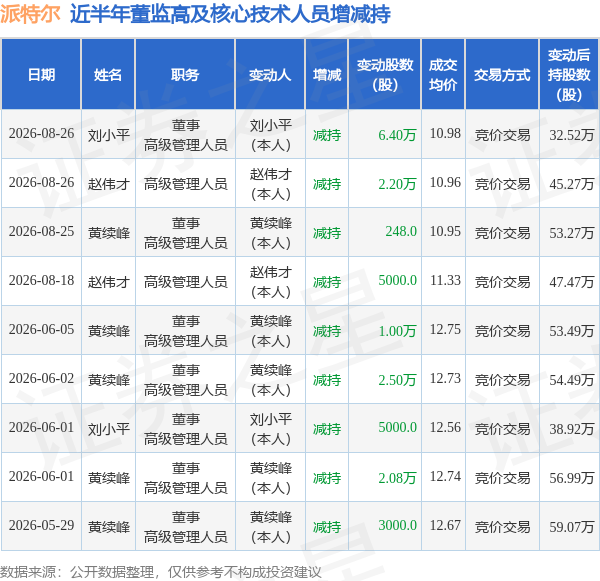This screenshot has height=581, width=600.
Task: Click the 成交均价 column header
Action: click(x=443, y=74)
